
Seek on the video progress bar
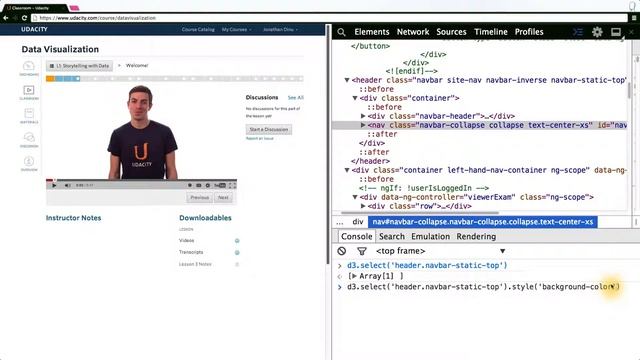click(x=141, y=180)
